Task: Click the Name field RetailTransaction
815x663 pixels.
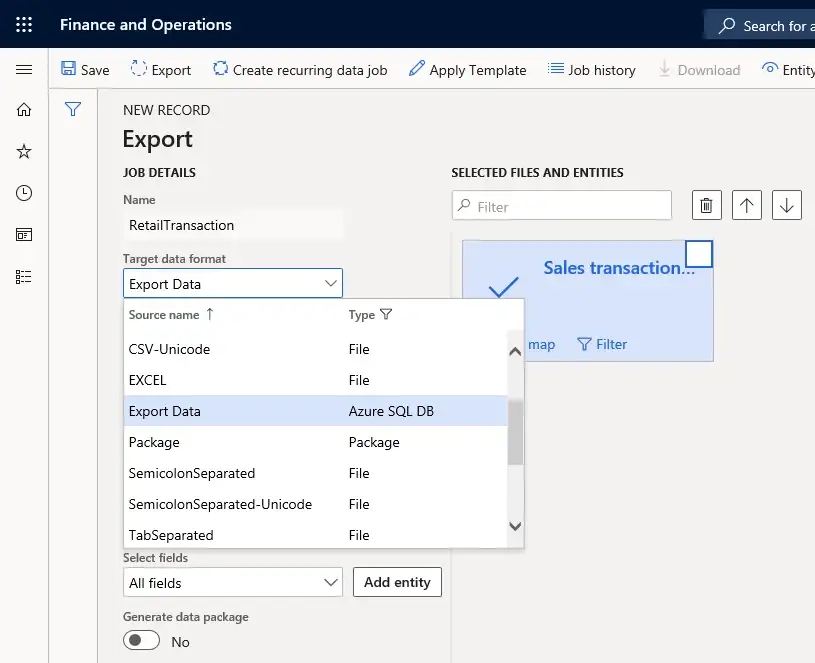Action: pos(233,225)
